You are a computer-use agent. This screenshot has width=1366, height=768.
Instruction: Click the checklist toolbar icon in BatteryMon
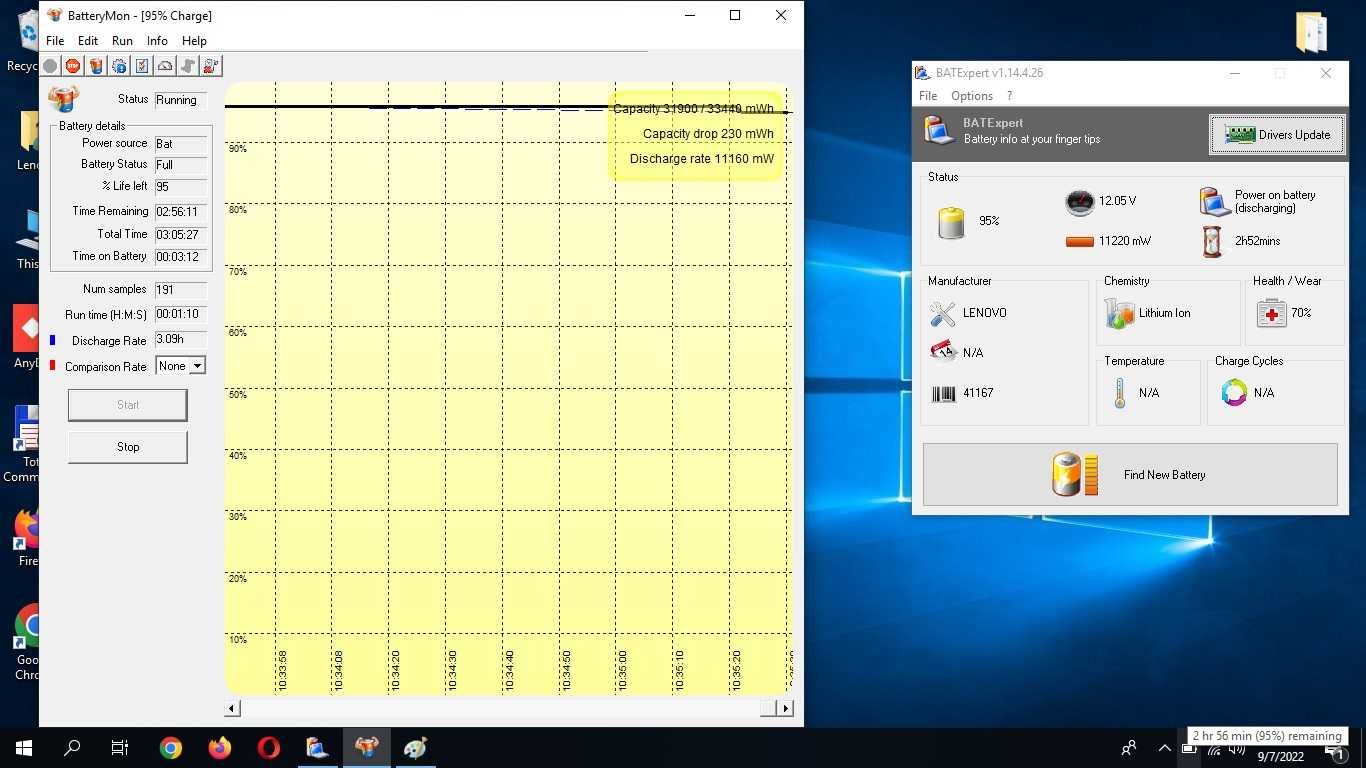(x=142, y=66)
